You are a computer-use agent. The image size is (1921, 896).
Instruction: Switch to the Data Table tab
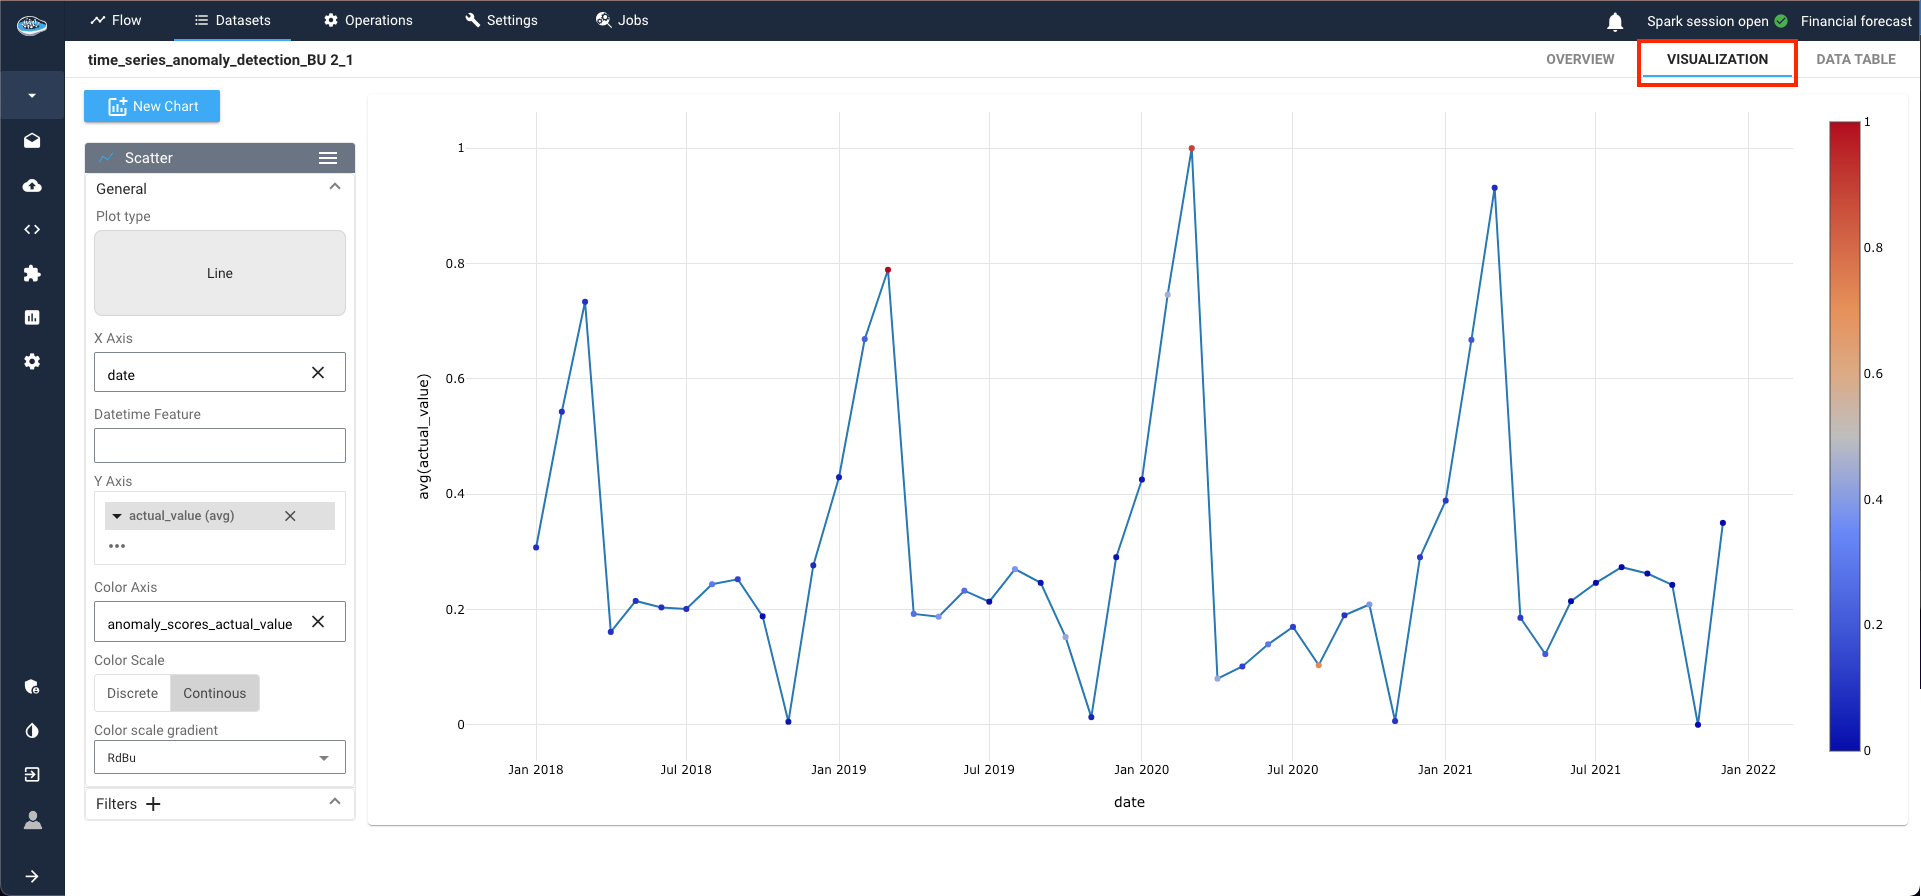[1855, 59]
